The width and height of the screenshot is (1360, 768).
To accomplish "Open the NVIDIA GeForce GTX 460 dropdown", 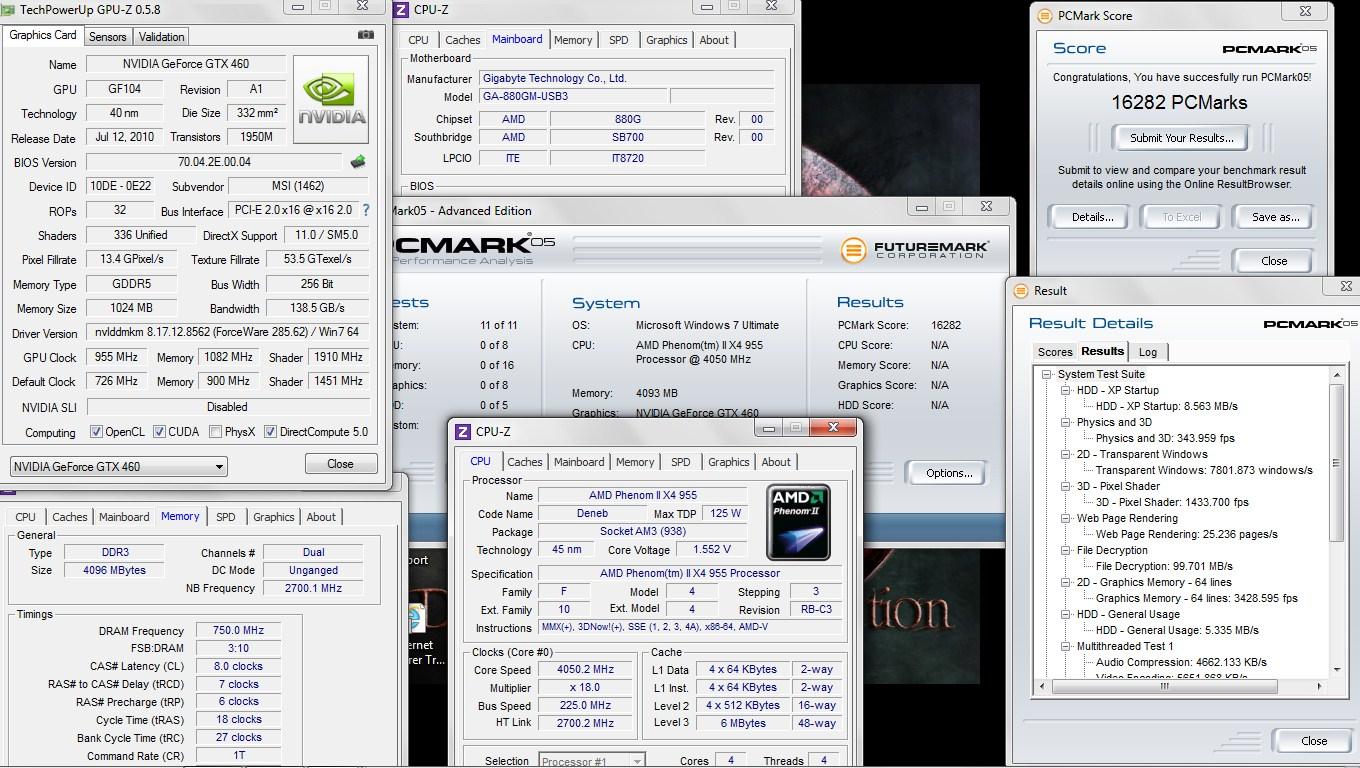I will coord(118,467).
